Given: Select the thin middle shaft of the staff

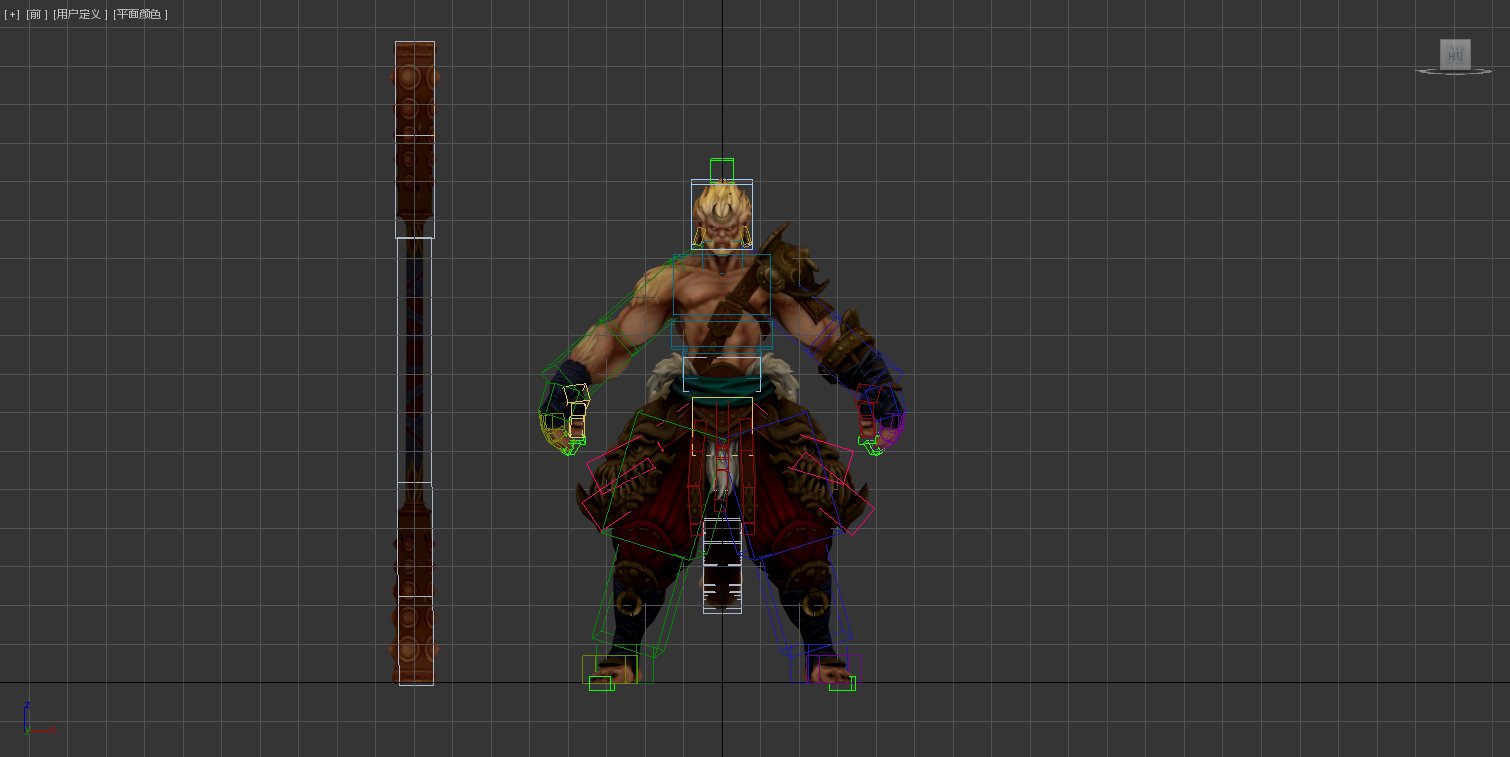Looking at the screenshot, I should point(414,360).
